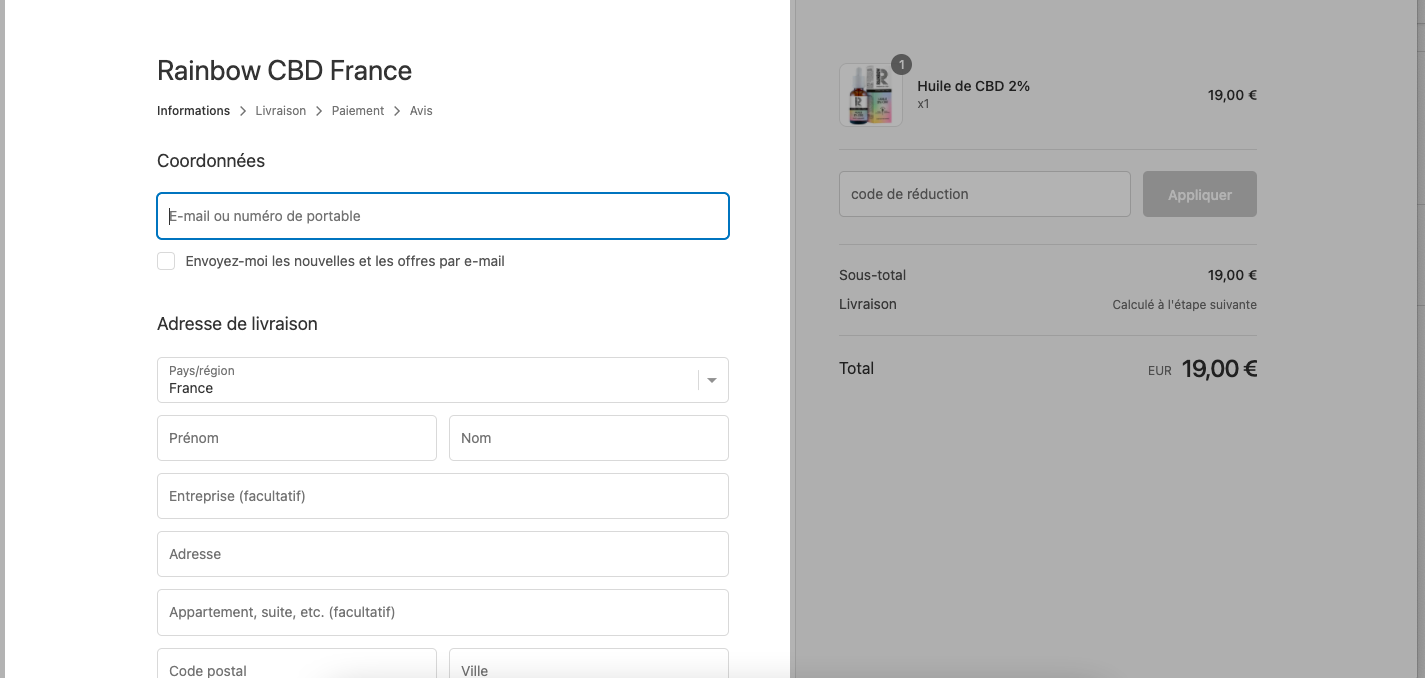Open the France country selector
This screenshot has width=1425, height=678.
[x=443, y=380]
